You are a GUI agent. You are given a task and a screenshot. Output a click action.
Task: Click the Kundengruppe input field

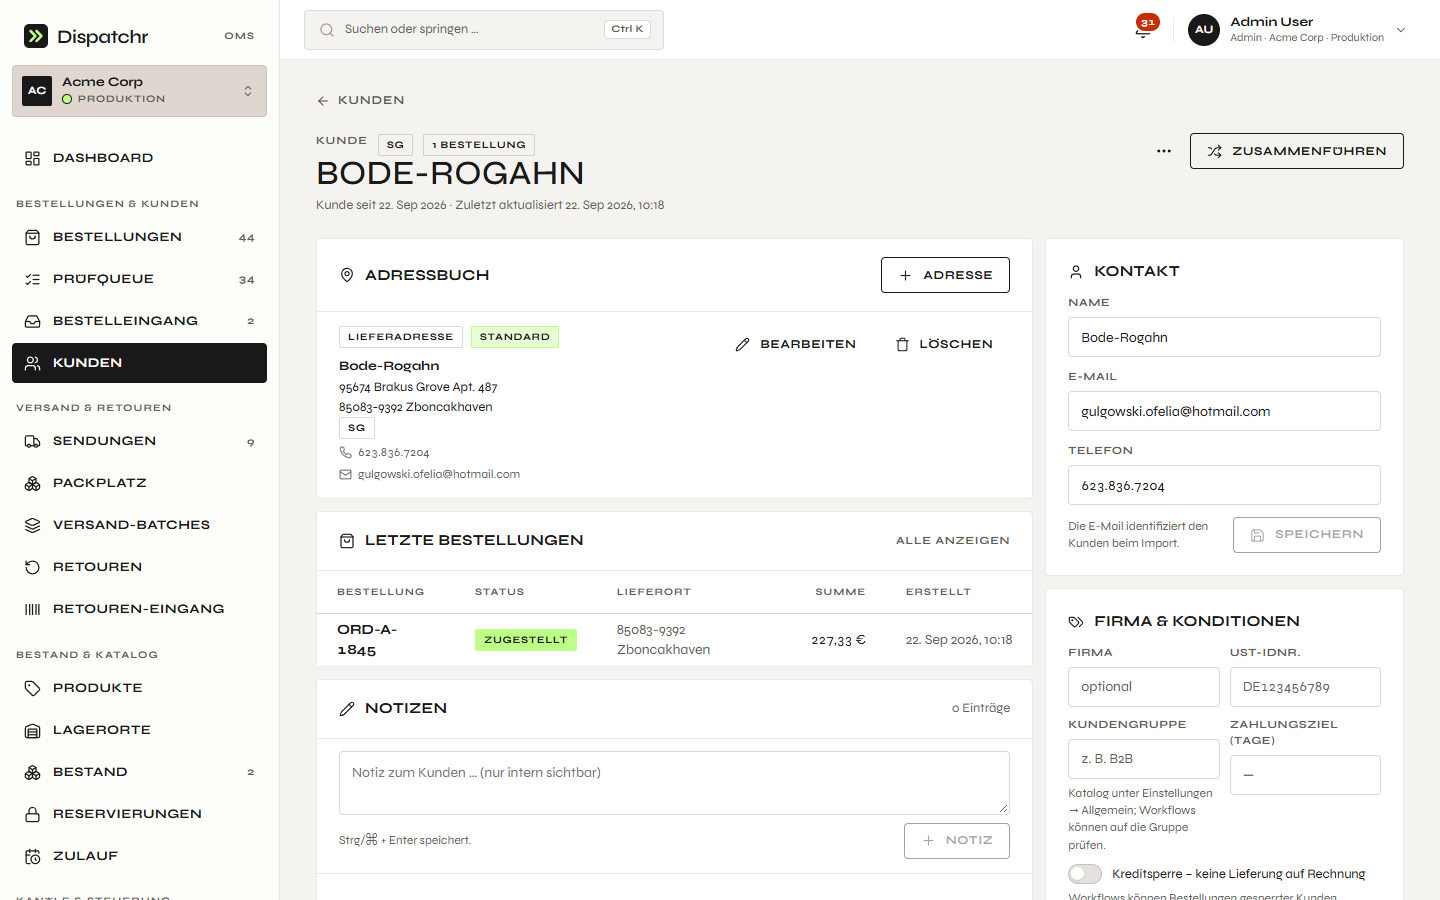(x=1144, y=759)
